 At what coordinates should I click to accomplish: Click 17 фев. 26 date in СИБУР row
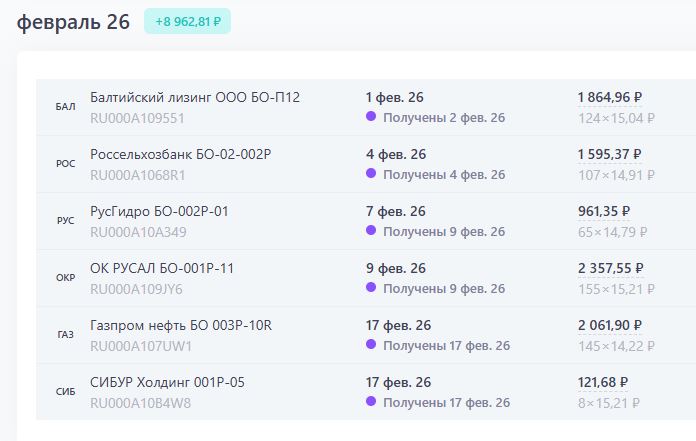pos(398,382)
